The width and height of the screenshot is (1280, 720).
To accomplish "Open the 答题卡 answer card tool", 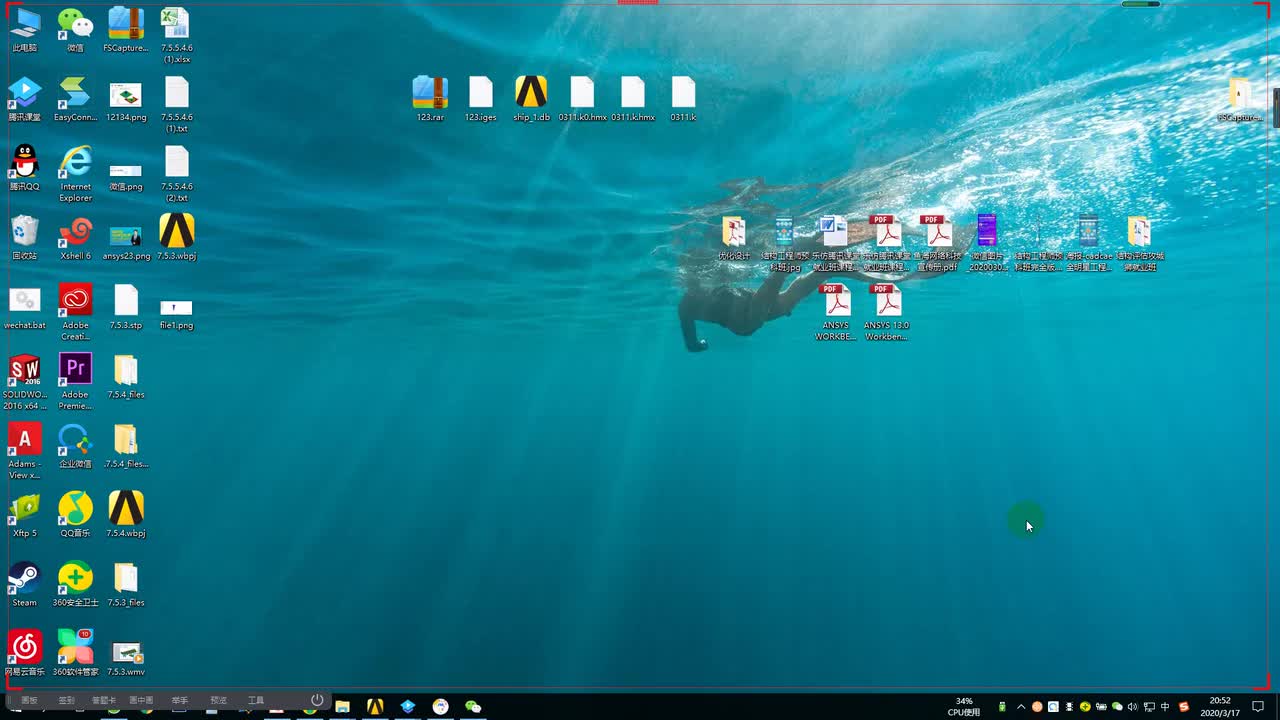I will 104,700.
